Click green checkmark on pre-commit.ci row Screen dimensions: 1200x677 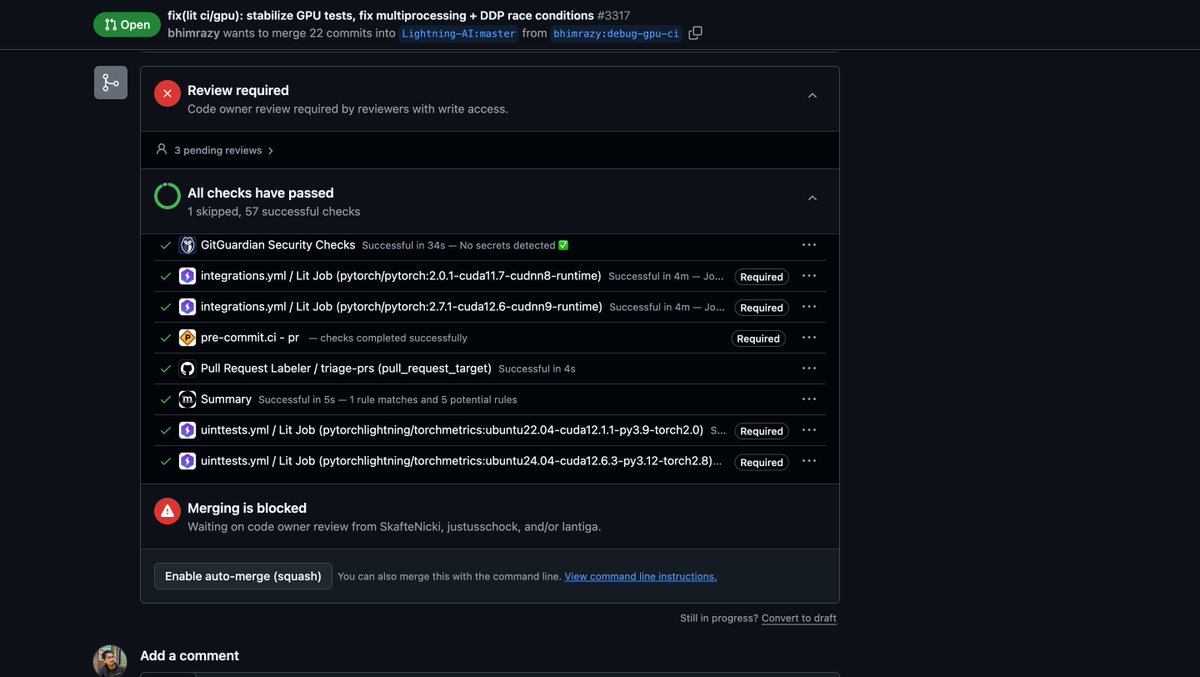pos(166,338)
